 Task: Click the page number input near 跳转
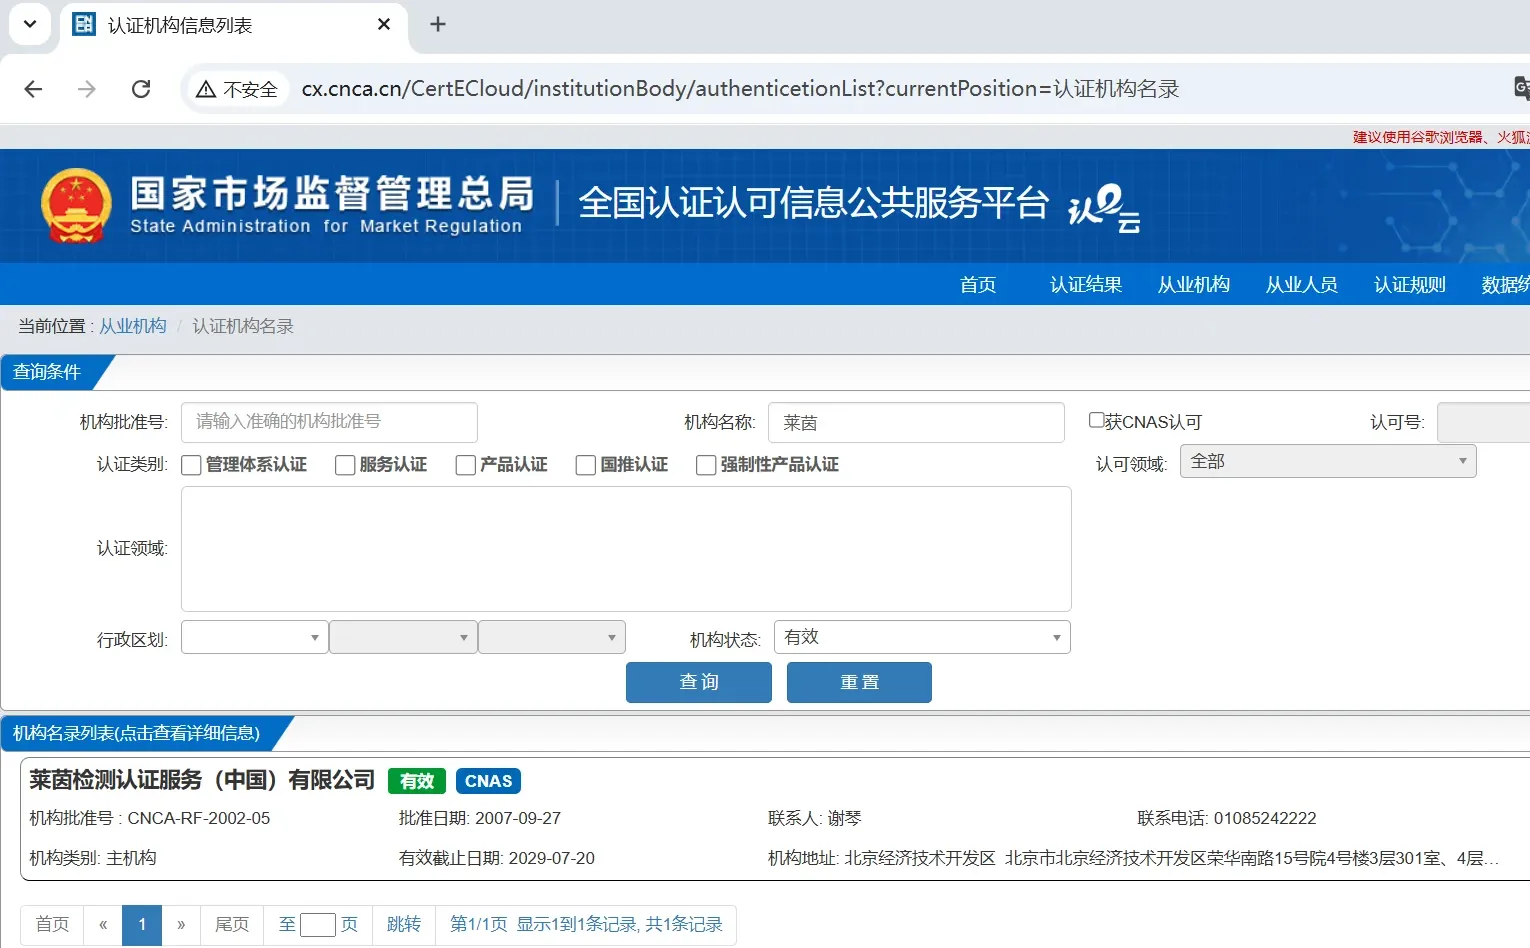[318, 925]
